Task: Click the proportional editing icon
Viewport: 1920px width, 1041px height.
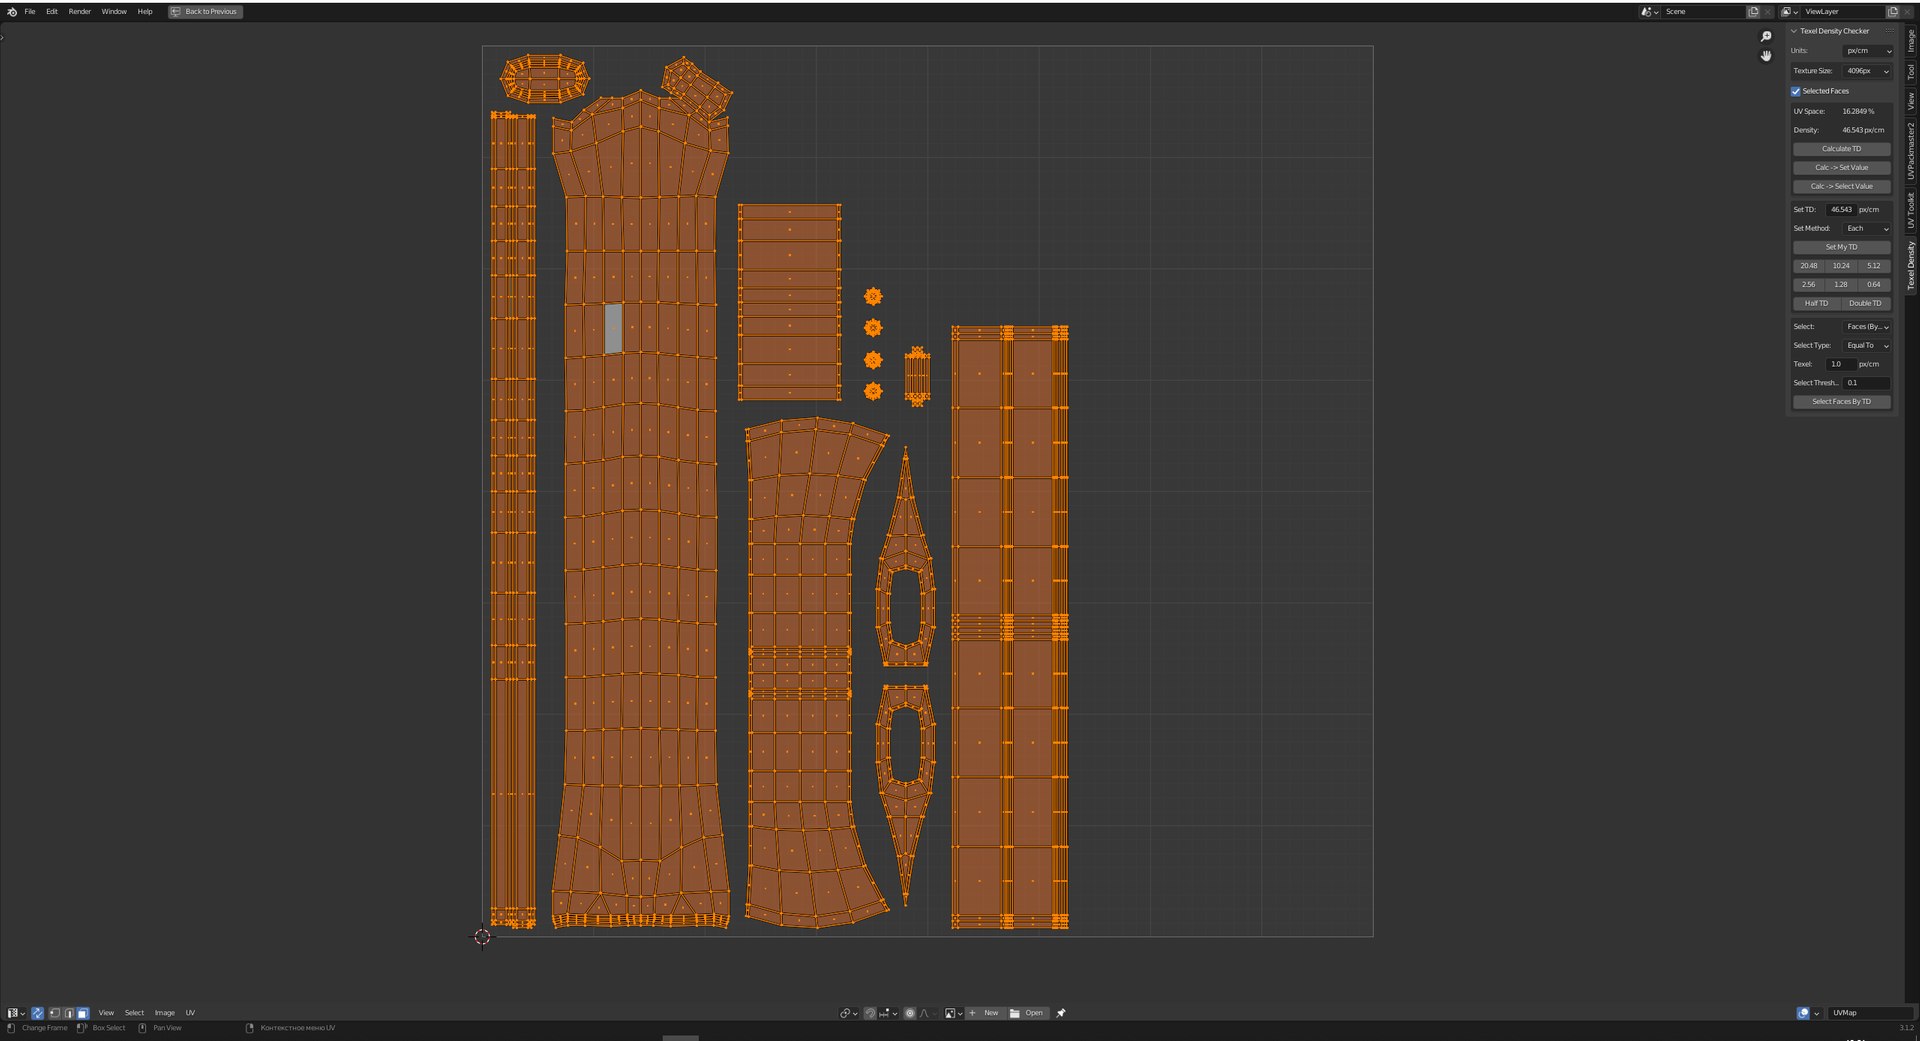Action: 910,1013
